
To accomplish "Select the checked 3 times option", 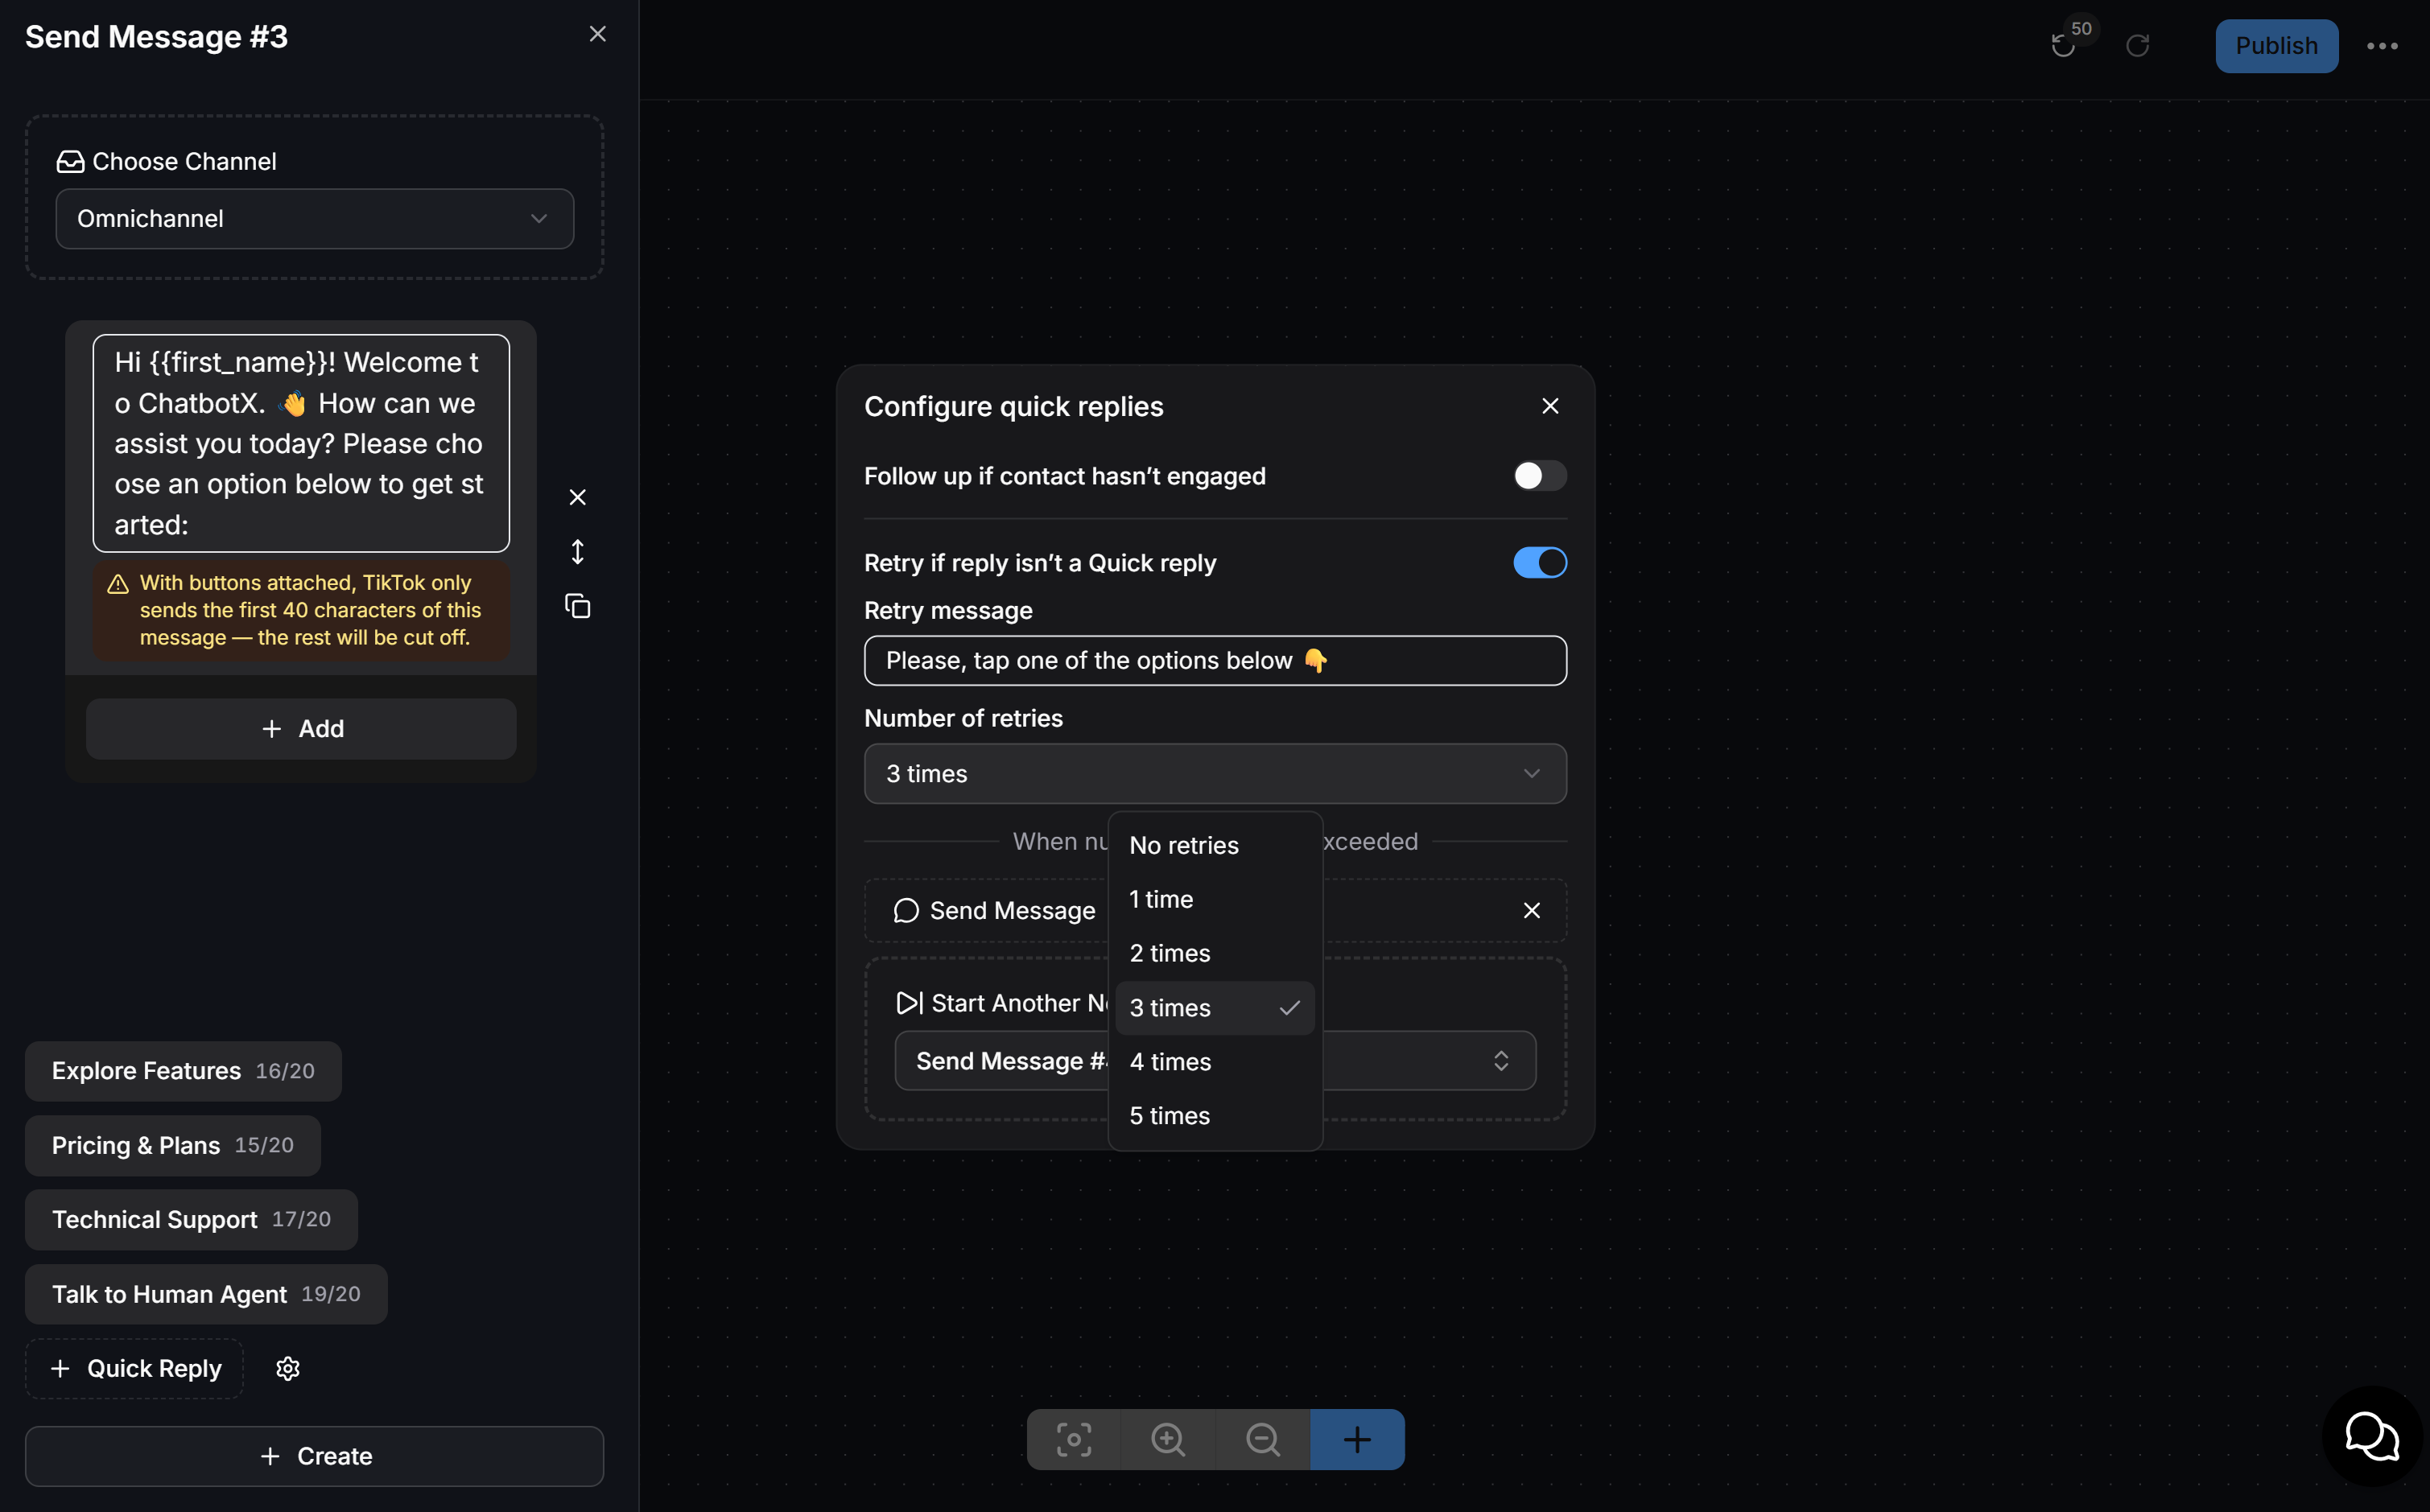I will click(1215, 1008).
